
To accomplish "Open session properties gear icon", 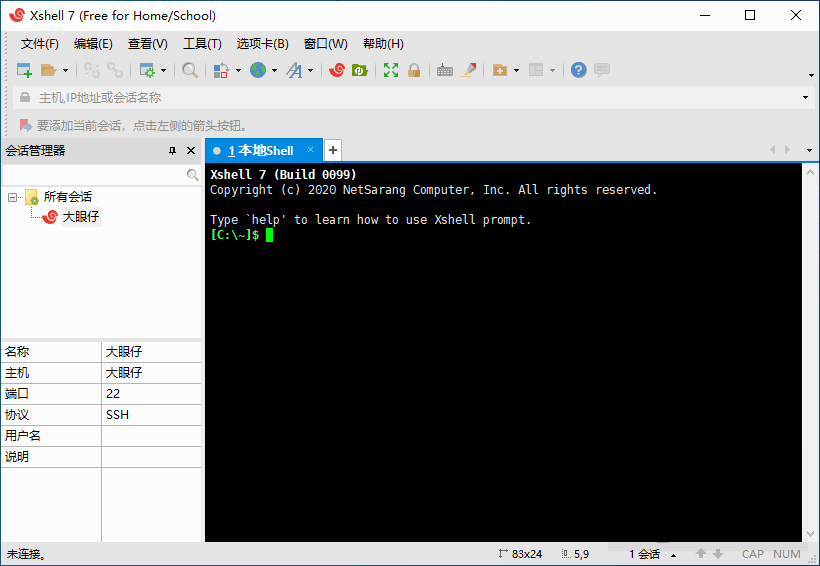I will tap(147, 70).
